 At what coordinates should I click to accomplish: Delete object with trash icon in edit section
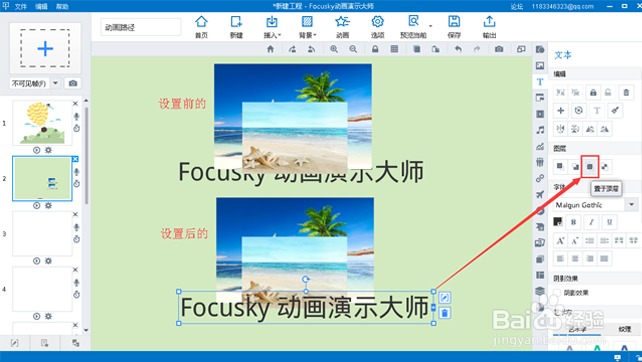pyautogui.click(x=626, y=93)
